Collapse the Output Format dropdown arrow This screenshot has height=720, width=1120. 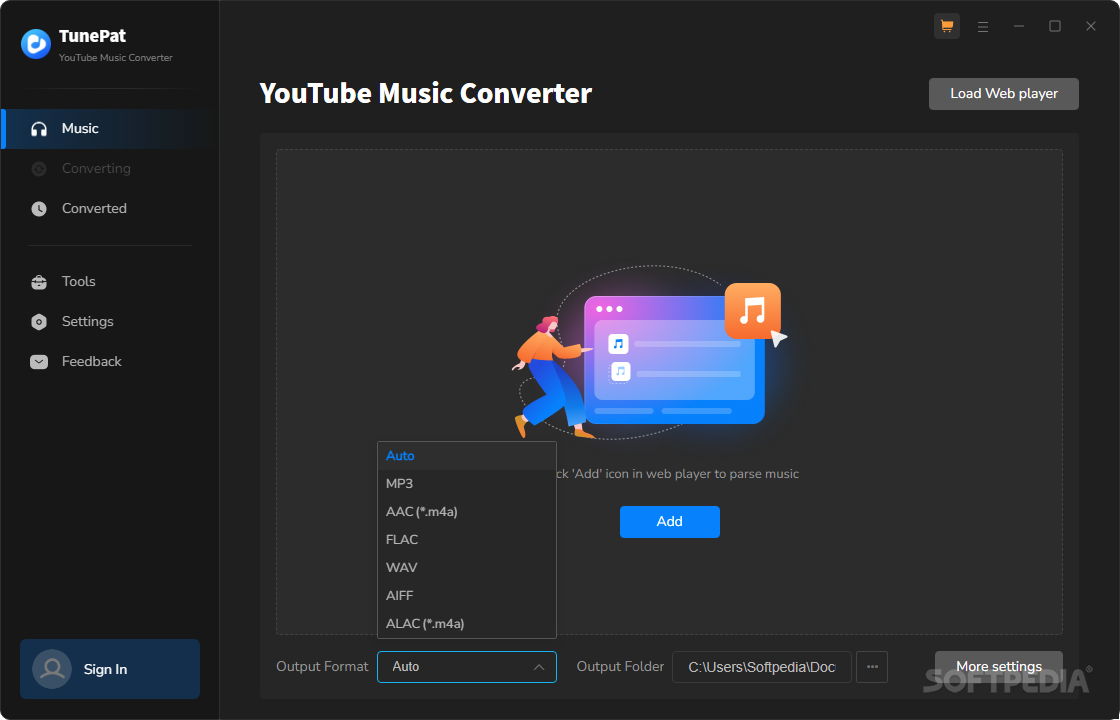(539, 667)
